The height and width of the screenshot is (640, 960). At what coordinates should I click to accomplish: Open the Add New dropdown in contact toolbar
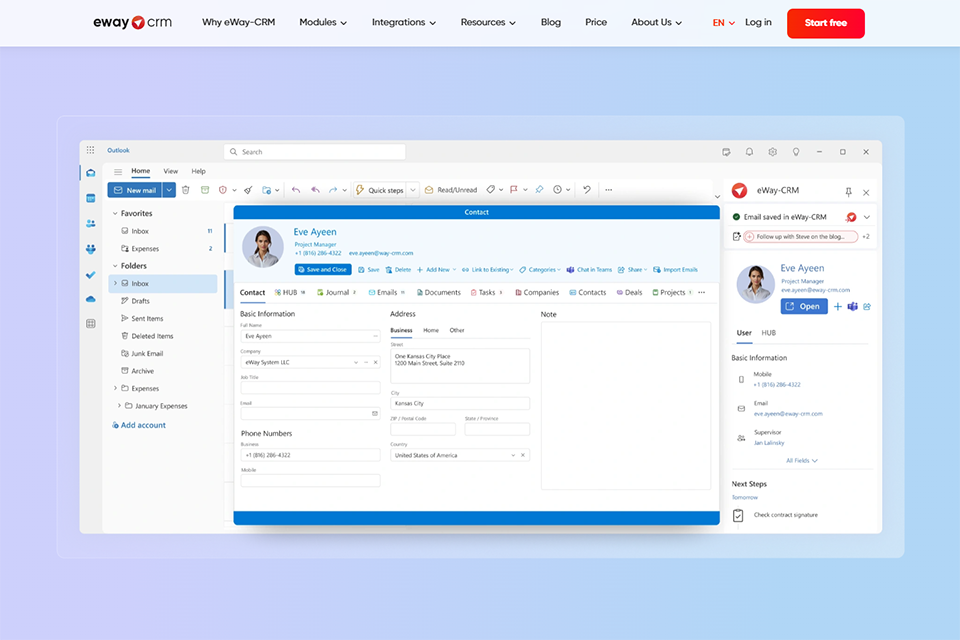(x=437, y=269)
